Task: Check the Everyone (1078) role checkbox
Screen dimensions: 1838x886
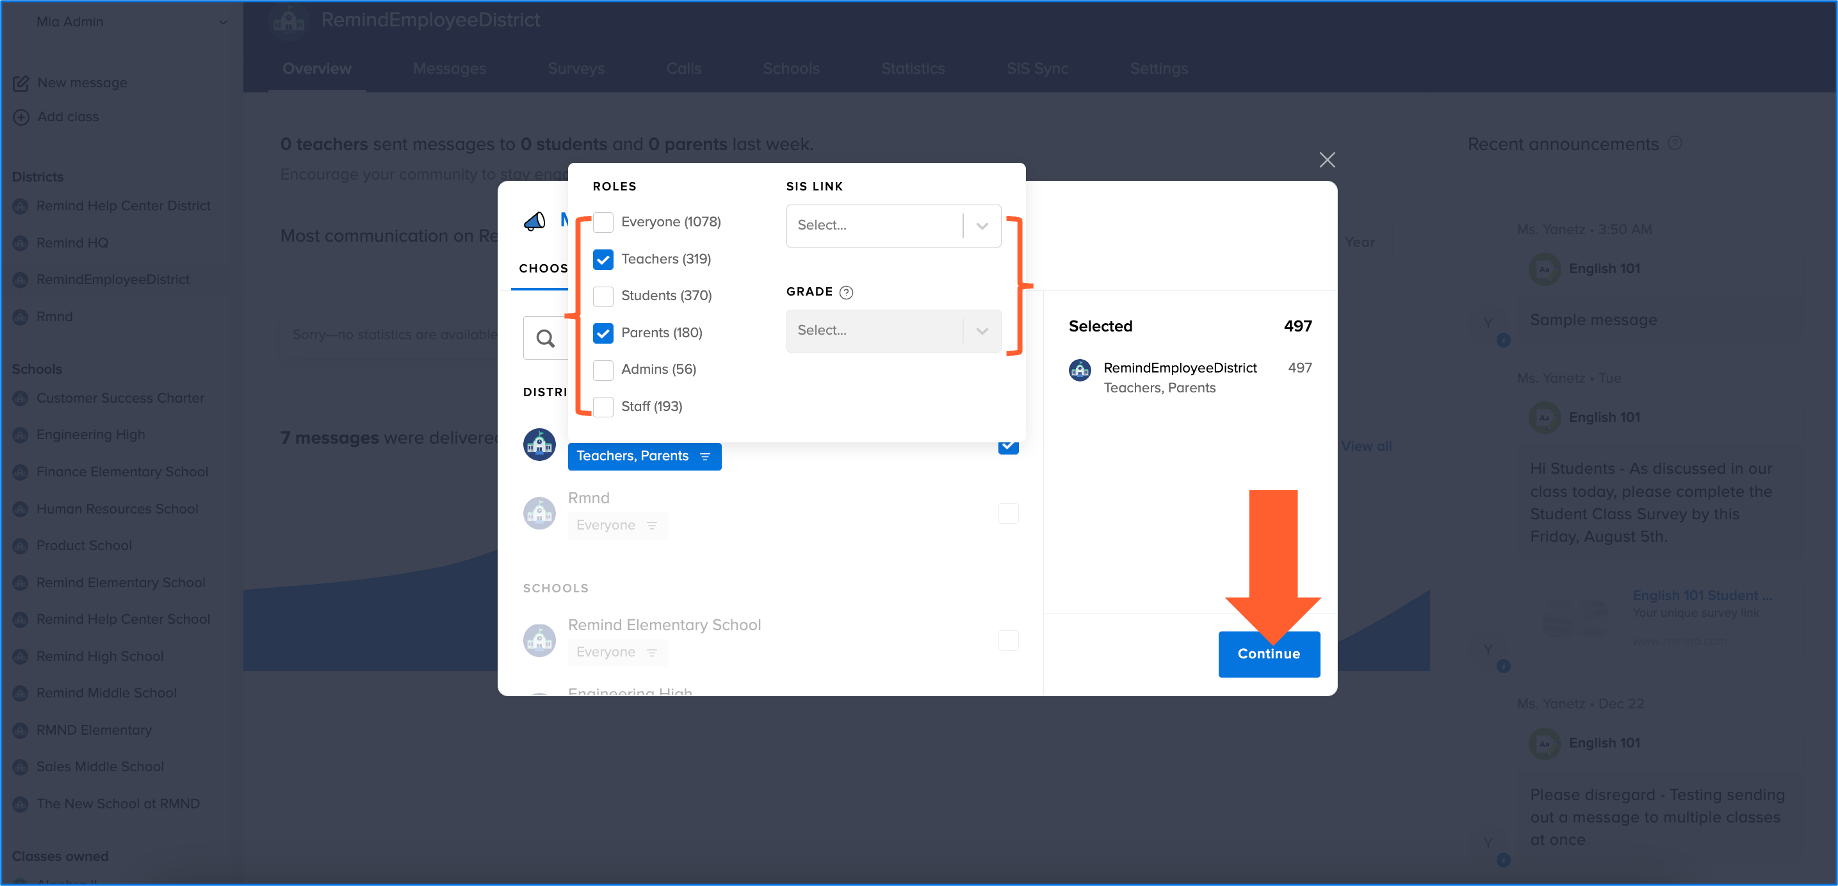Action: pyautogui.click(x=603, y=222)
